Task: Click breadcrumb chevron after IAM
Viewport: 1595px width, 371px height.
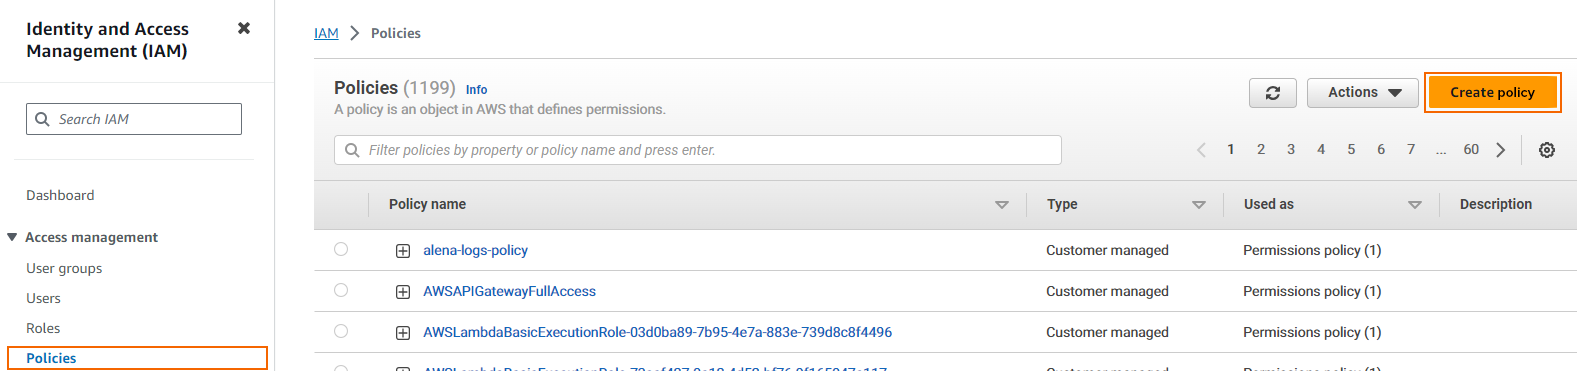Action: tap(354, 33)
